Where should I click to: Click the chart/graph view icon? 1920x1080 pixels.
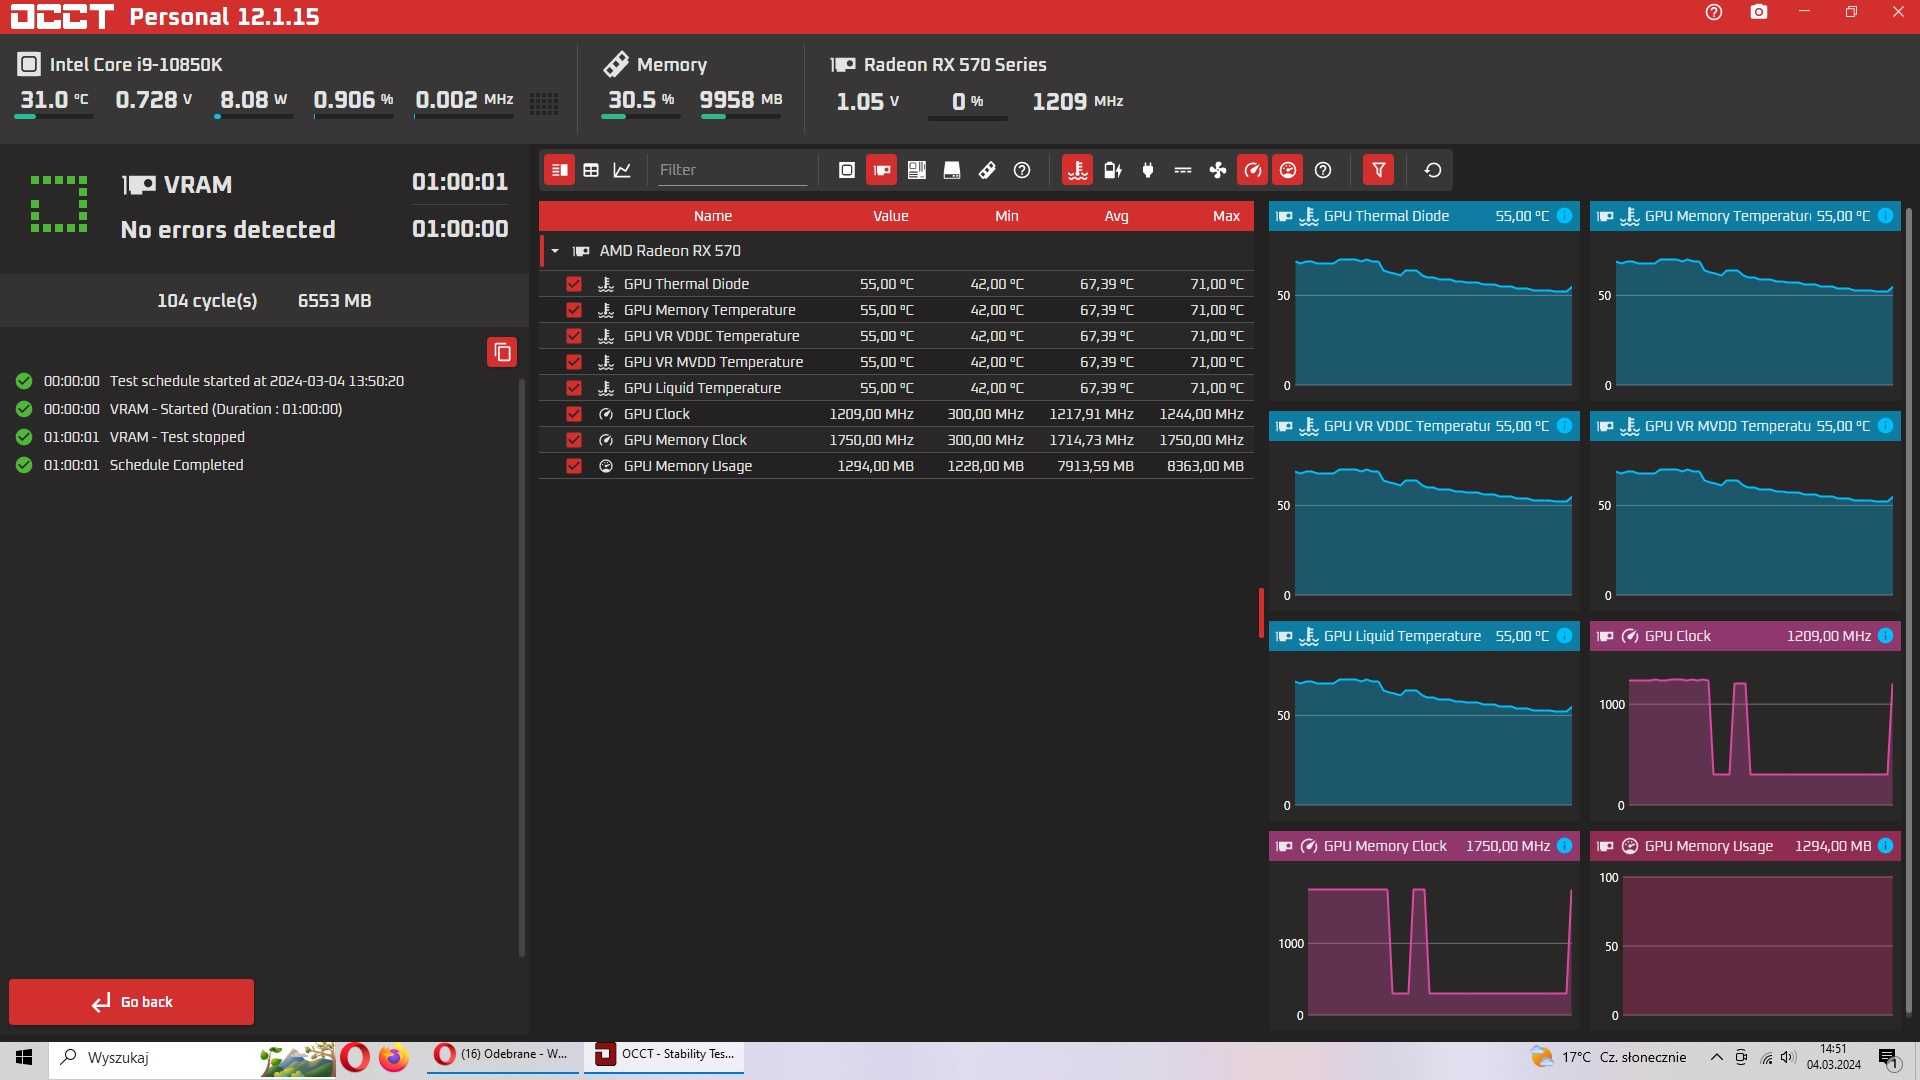tap(622, 169)
